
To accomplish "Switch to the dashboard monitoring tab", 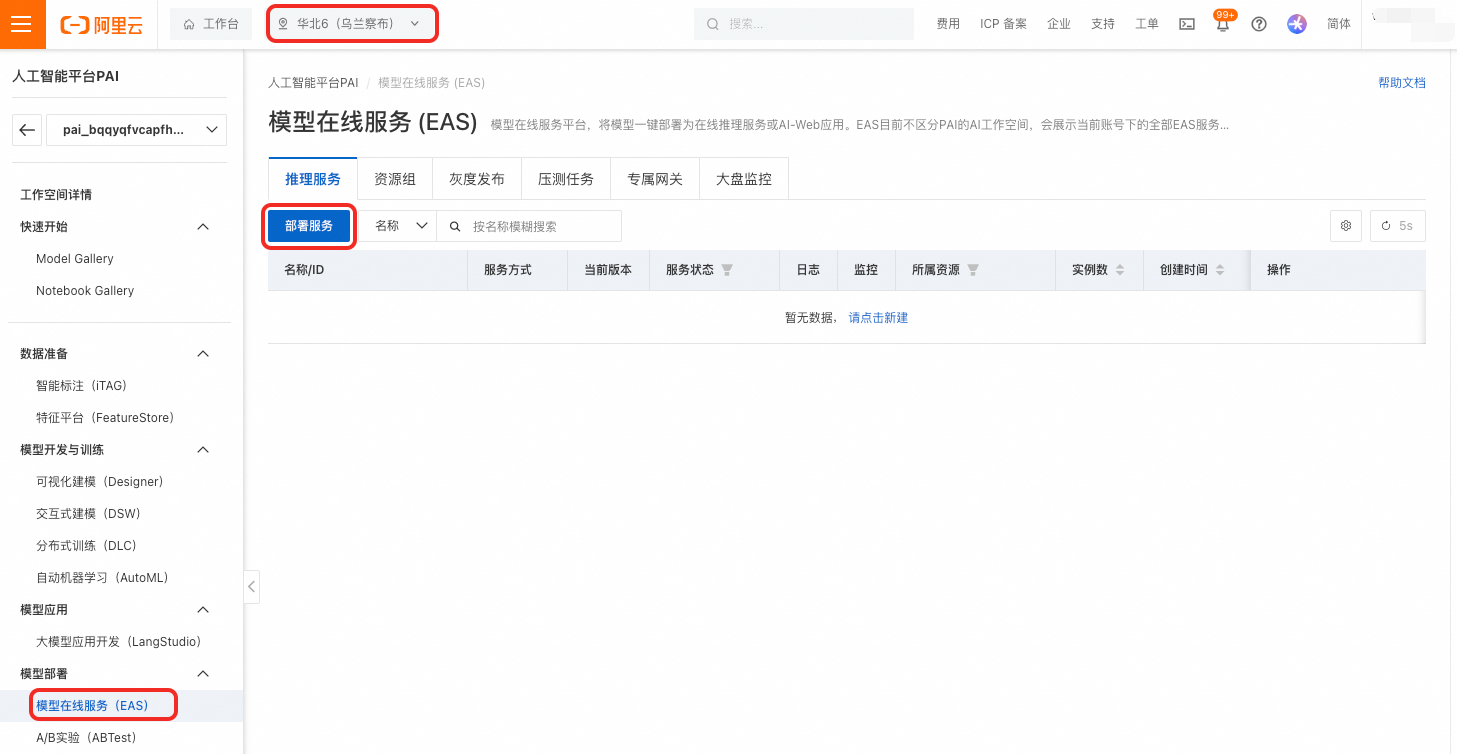I will pyautogui.click(x=744, y=179).
